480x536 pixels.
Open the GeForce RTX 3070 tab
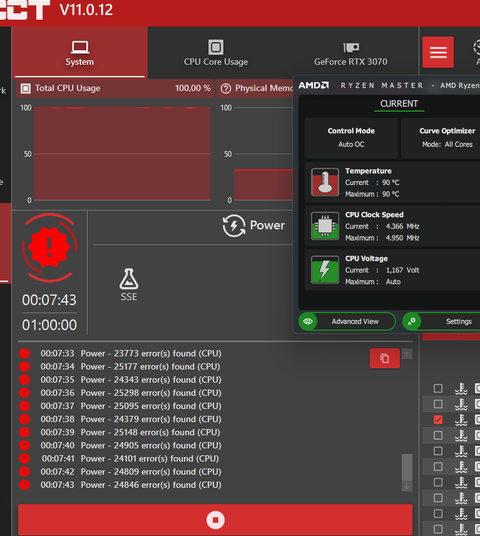click(x=351, y=53)
